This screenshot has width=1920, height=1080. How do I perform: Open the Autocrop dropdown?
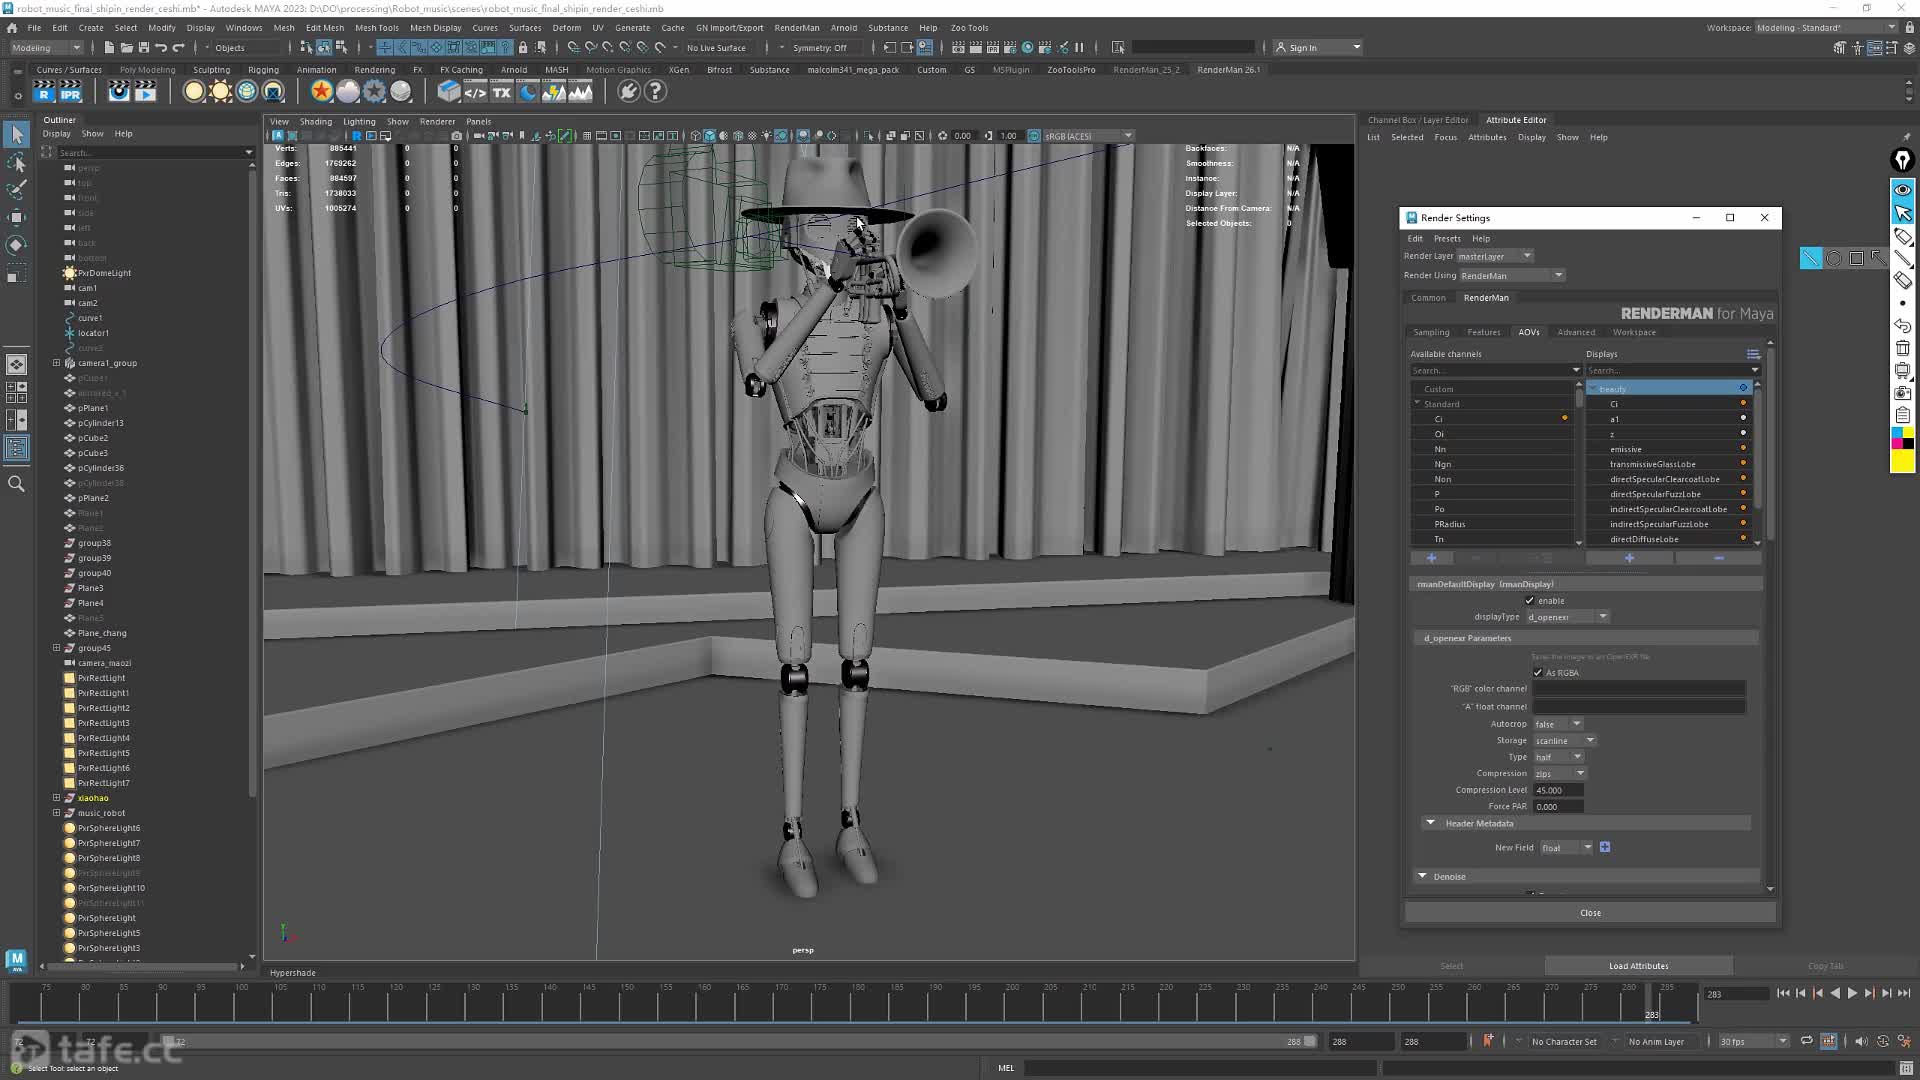pos(1558,724)
